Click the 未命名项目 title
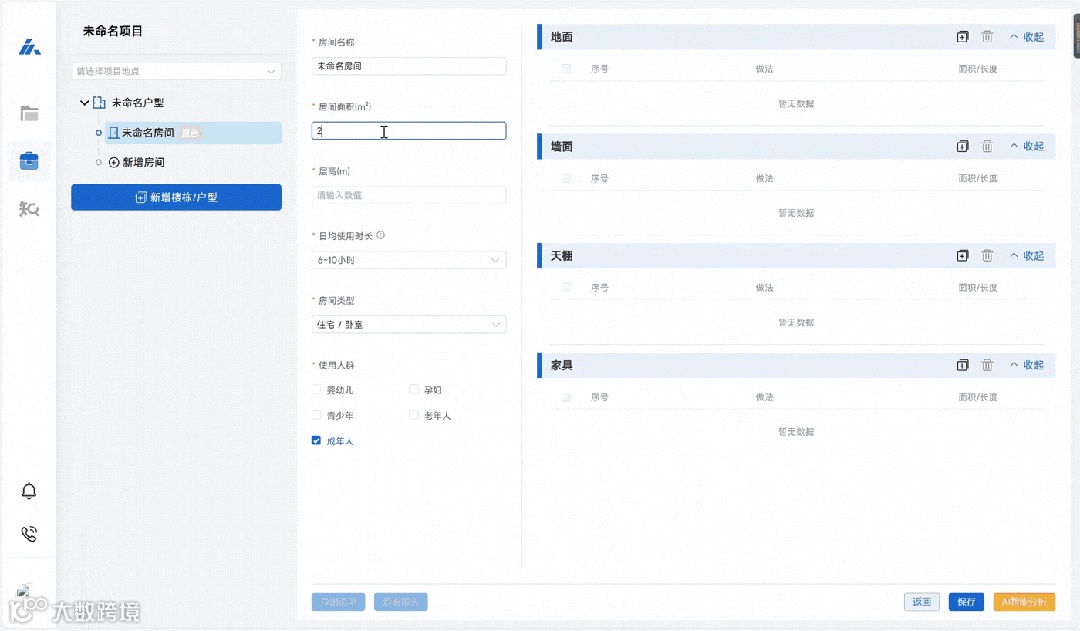Screen dimensions: 1080x631 [x=112, y=31]
